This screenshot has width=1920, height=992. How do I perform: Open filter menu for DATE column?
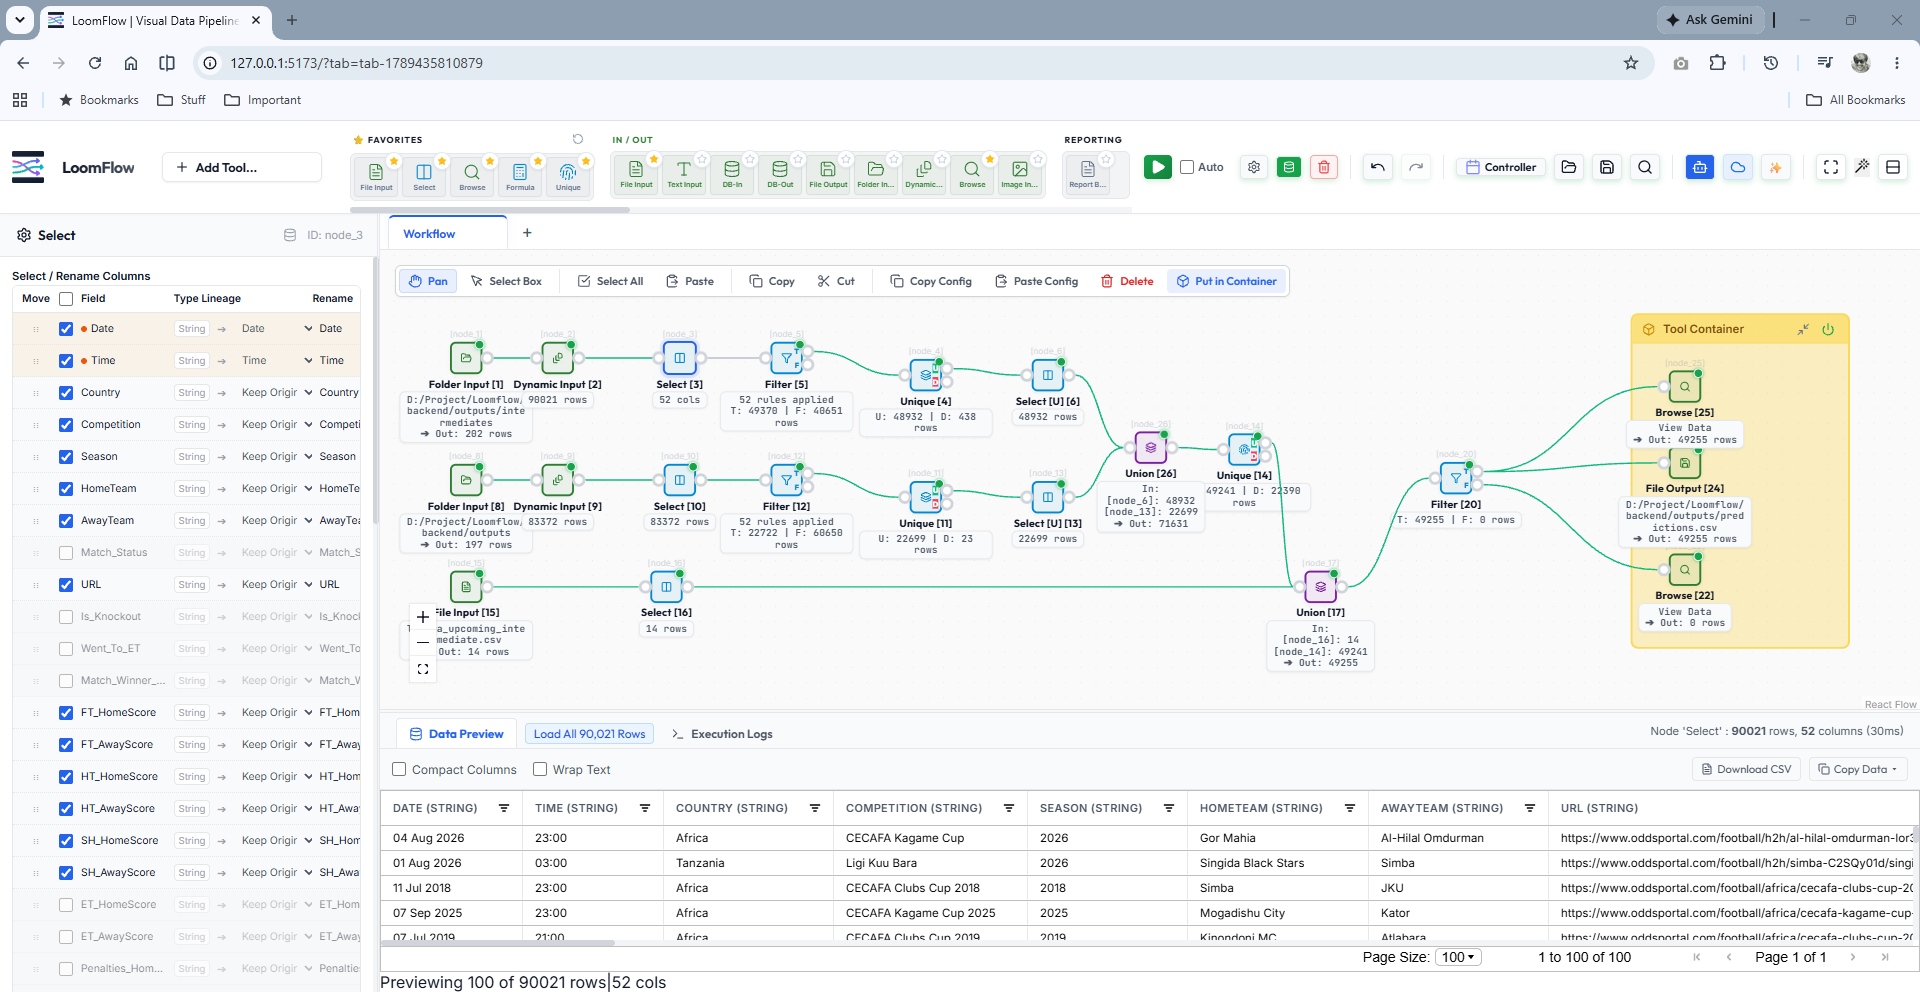(504, 808)
